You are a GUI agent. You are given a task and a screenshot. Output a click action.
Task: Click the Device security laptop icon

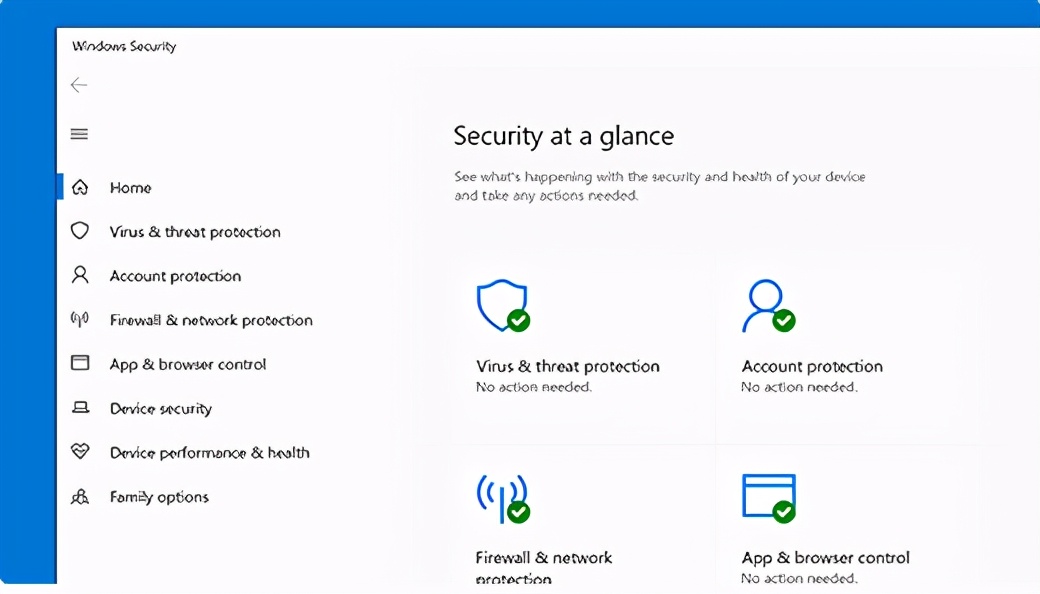point(80,408)
